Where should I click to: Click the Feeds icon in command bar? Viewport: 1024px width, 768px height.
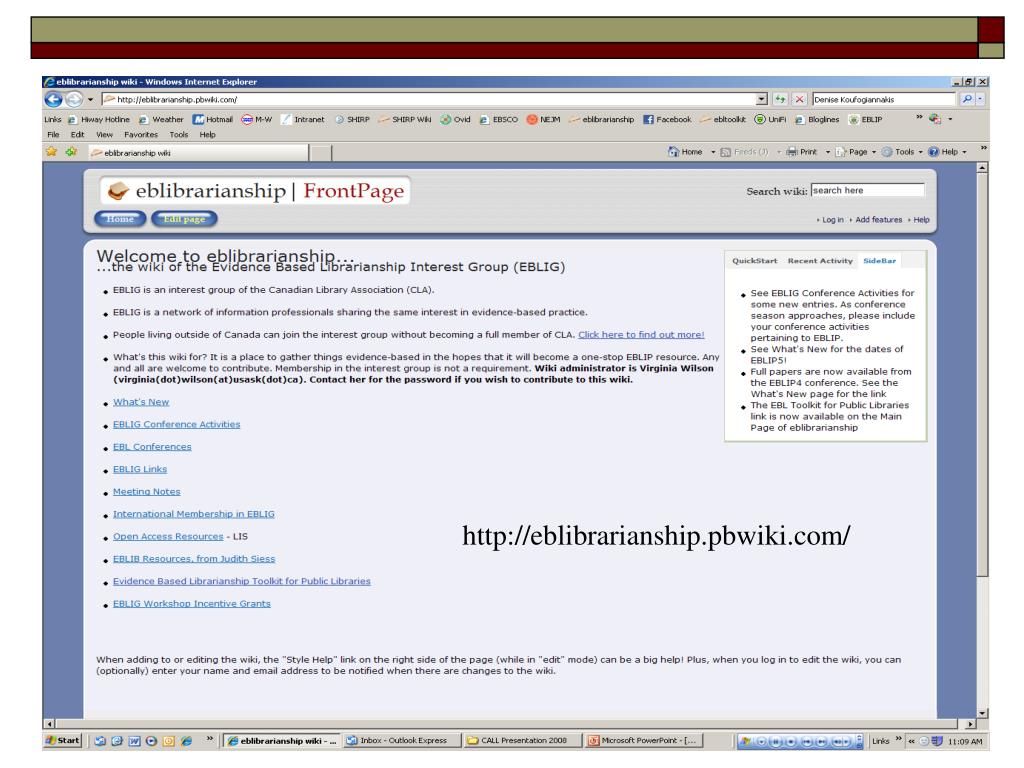(x=726, y=152)
